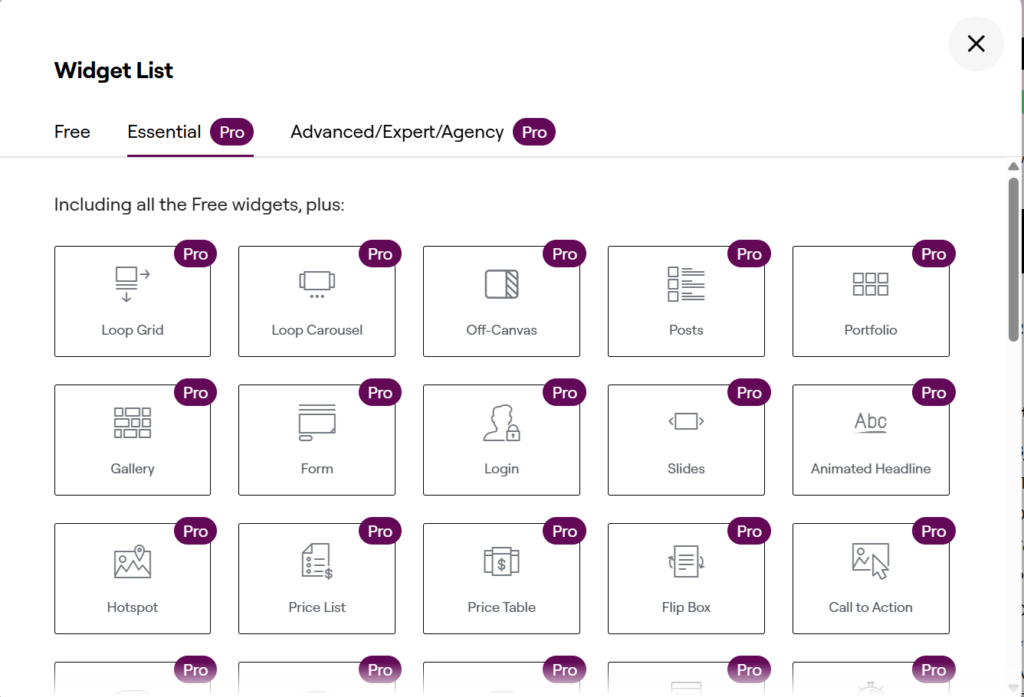1024x697 pixels.
Task: Click the Login widget icon
Action: [x=501, y=422]
